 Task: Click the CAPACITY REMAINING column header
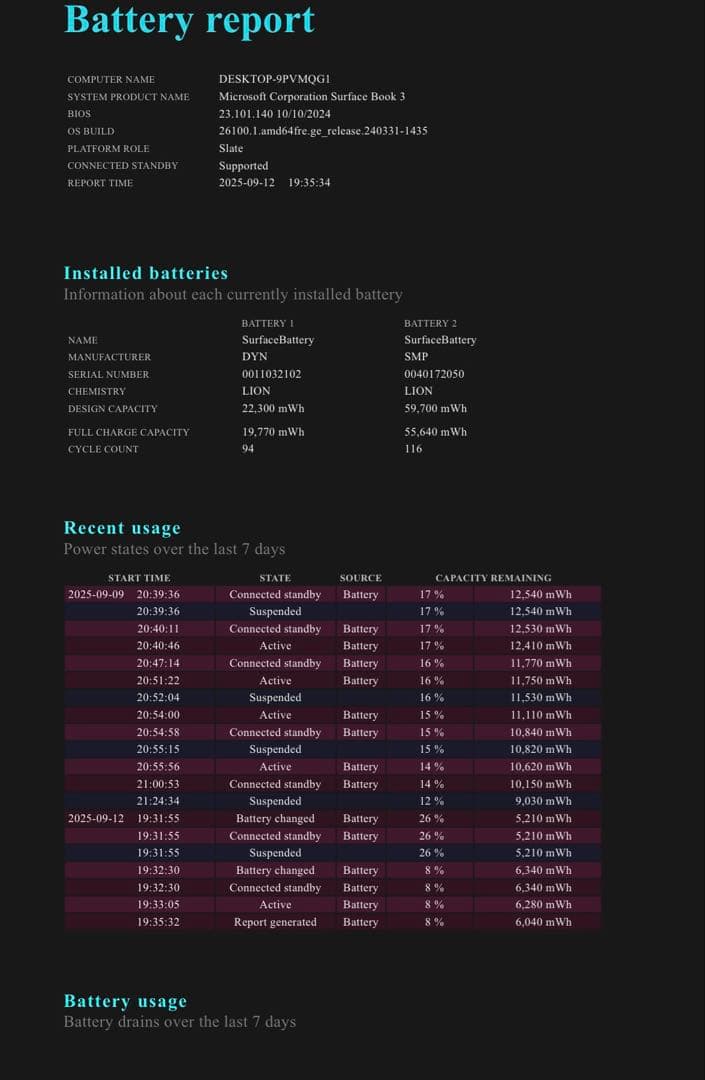493,578
